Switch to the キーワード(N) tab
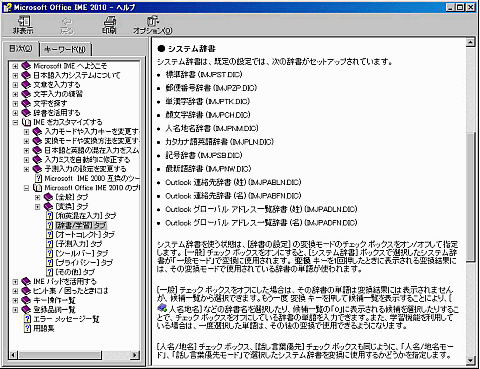The width and height of the screenshot is (480, 369). pyautogui.click(x=65, y=50)
